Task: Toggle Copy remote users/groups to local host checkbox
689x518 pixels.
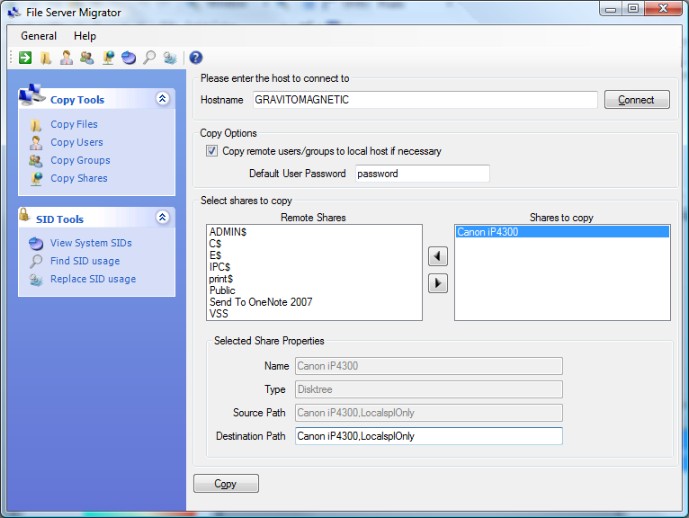Action: [x=212, y=152]
